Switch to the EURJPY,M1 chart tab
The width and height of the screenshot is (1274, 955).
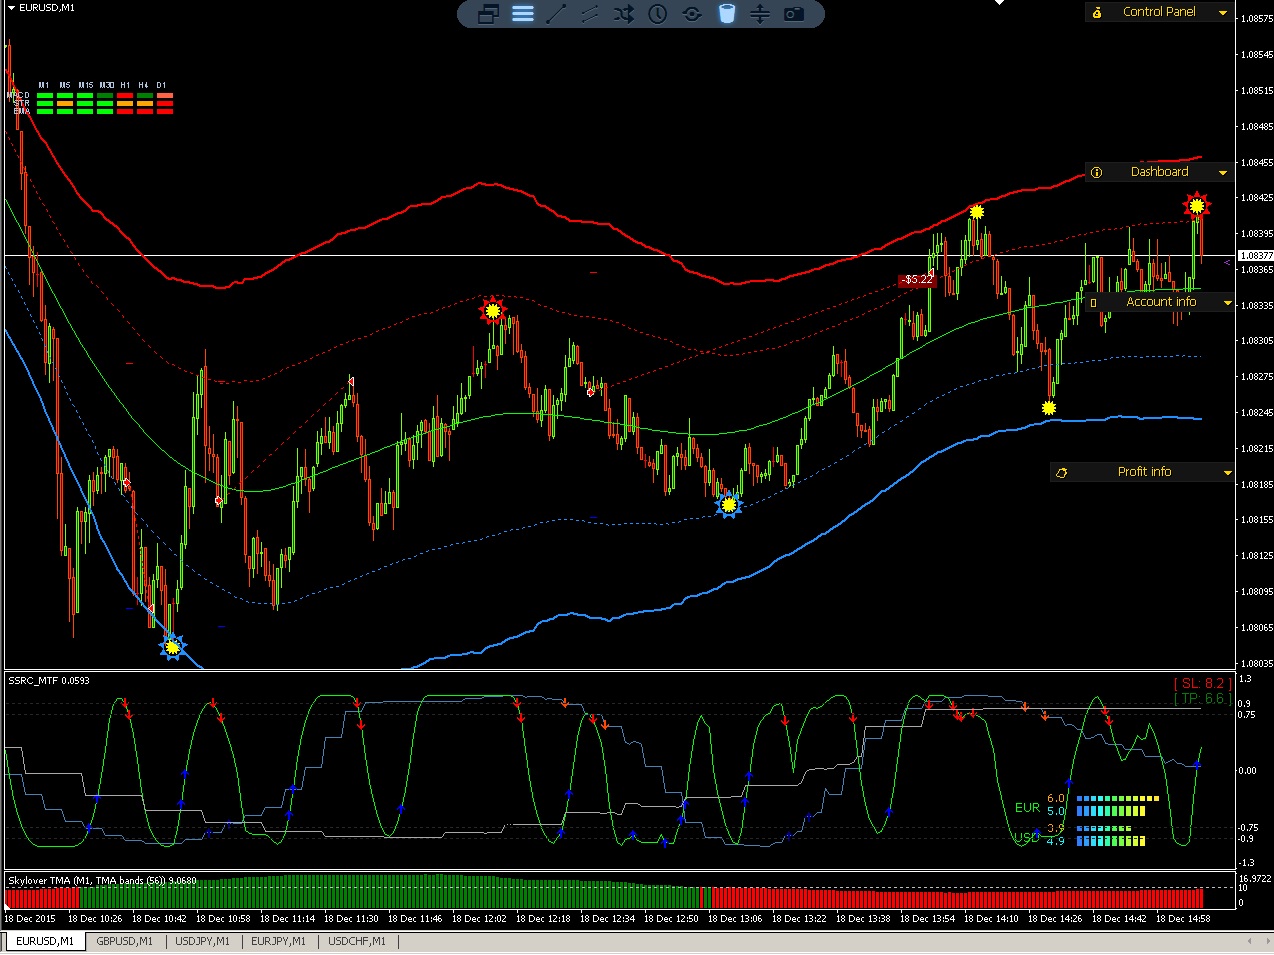(x=279, y=941)
